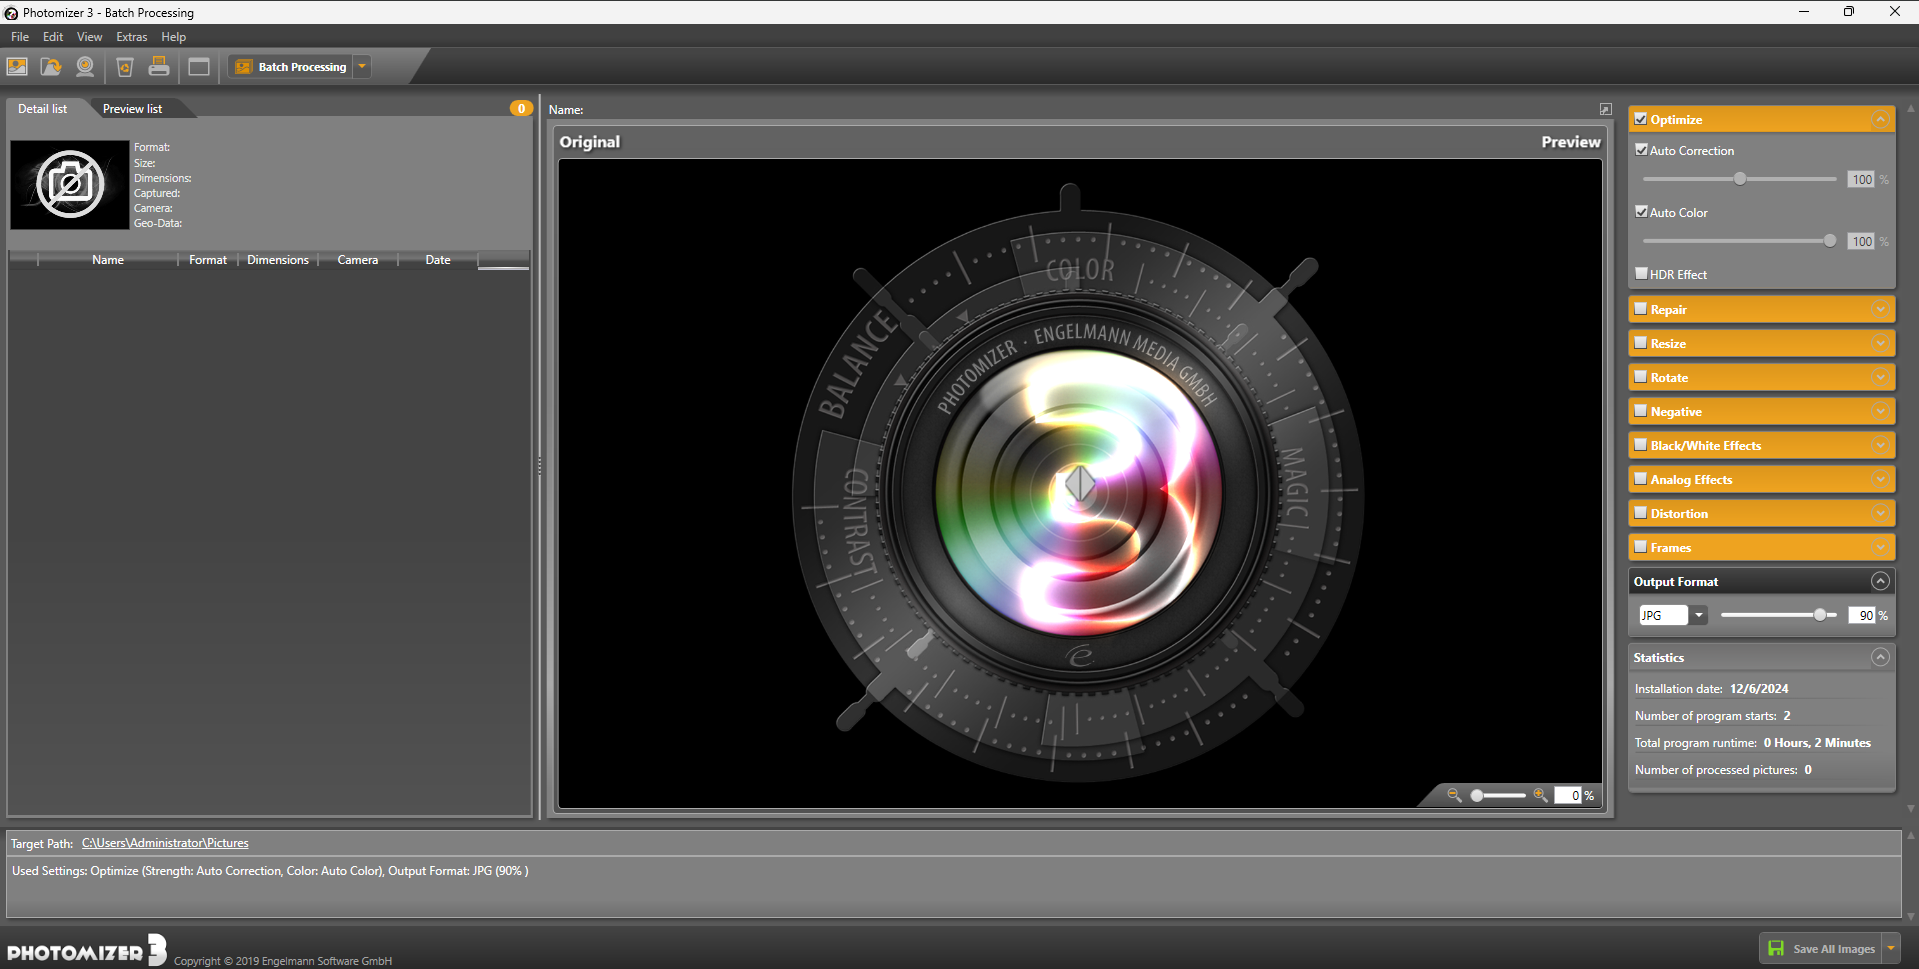Switch to the Preview list tab
This screenshot has width=1919, height=969.
132,109
